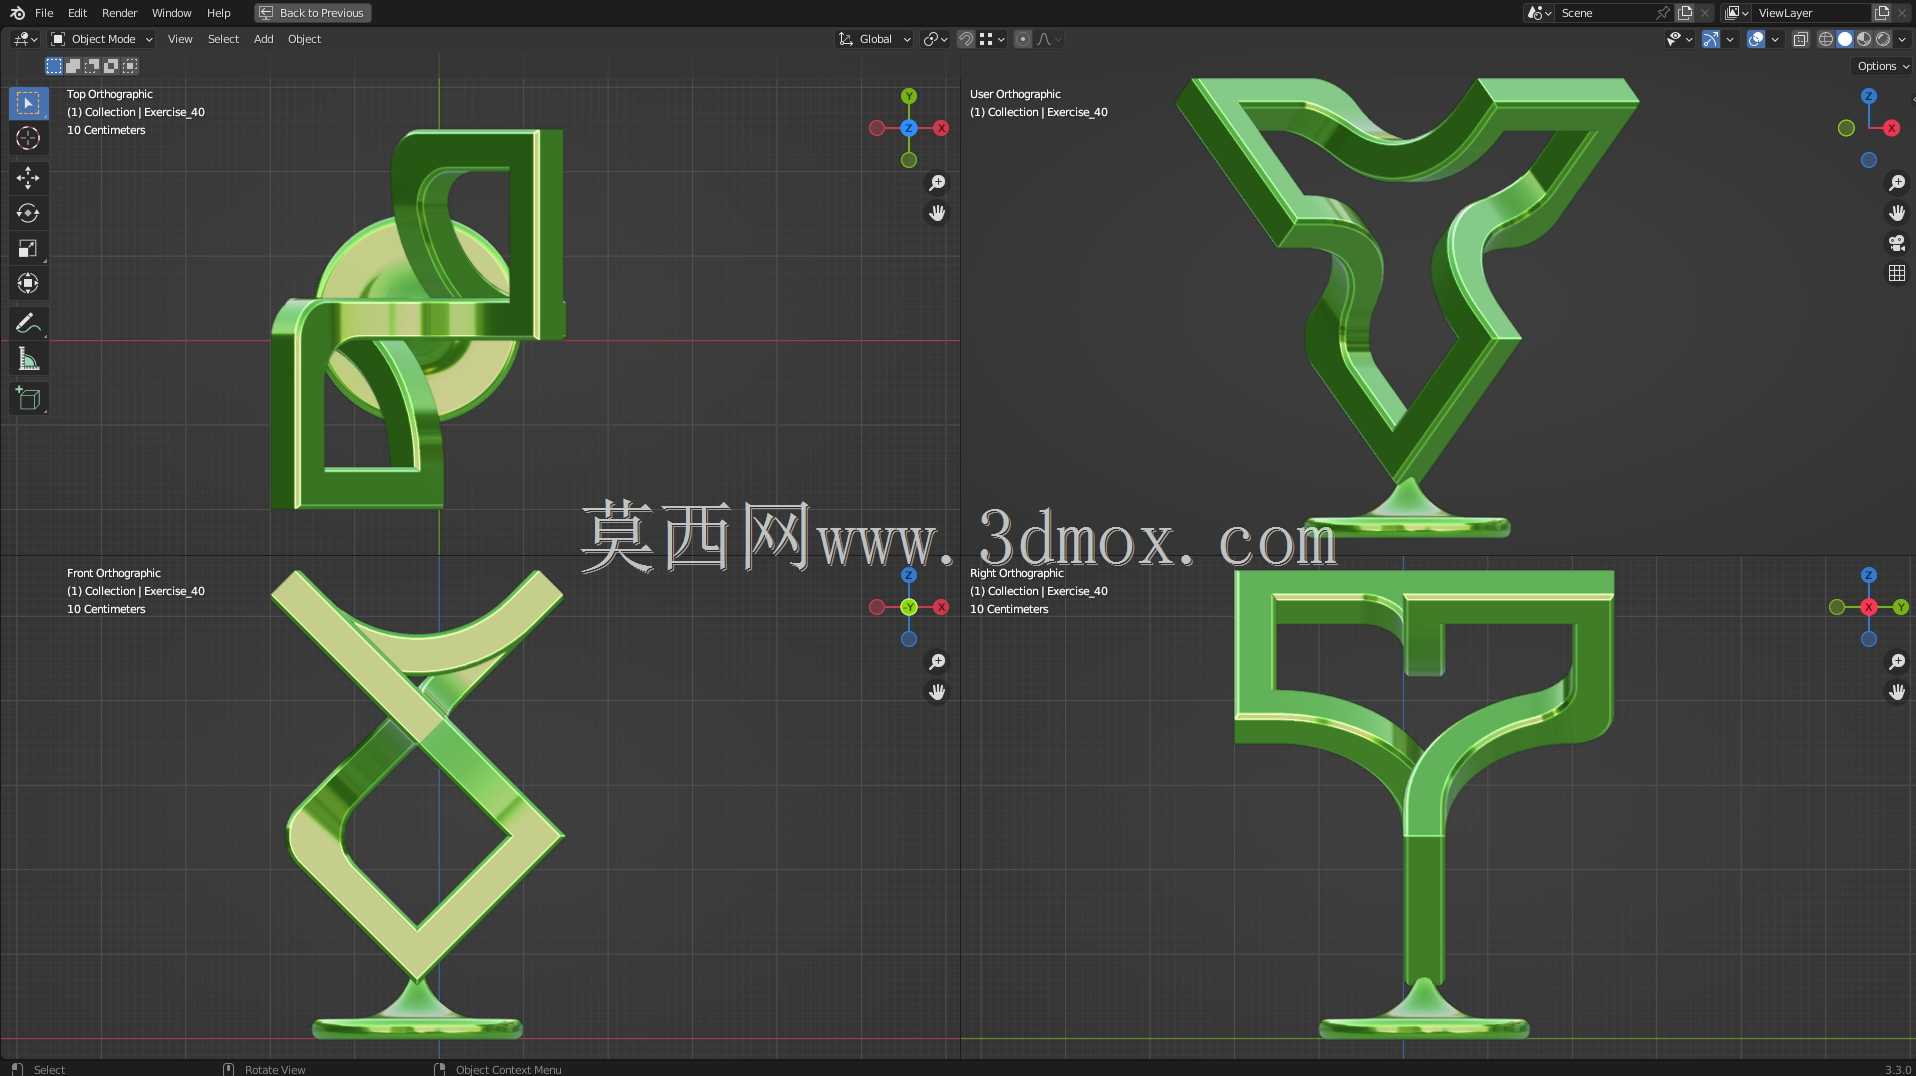Select the Measure tool

tap(28, 359)
